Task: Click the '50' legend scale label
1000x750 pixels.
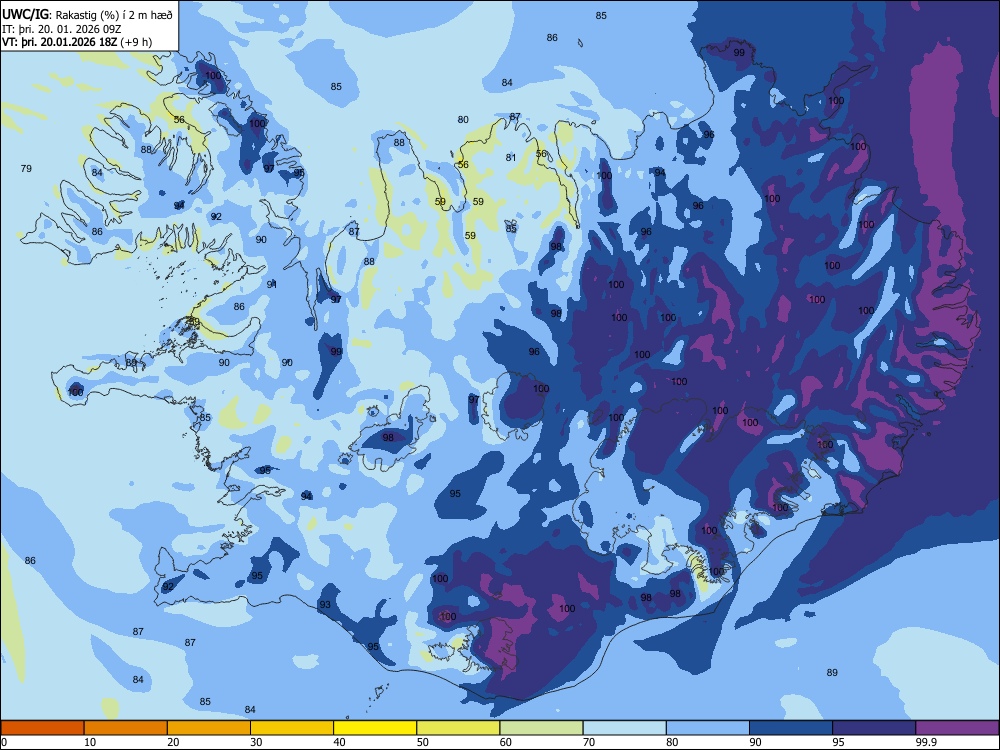Action: point(422,742)
